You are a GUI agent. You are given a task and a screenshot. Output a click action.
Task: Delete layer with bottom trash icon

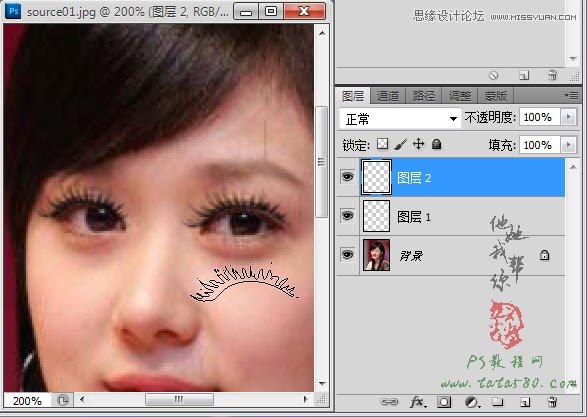click(552, 402)
